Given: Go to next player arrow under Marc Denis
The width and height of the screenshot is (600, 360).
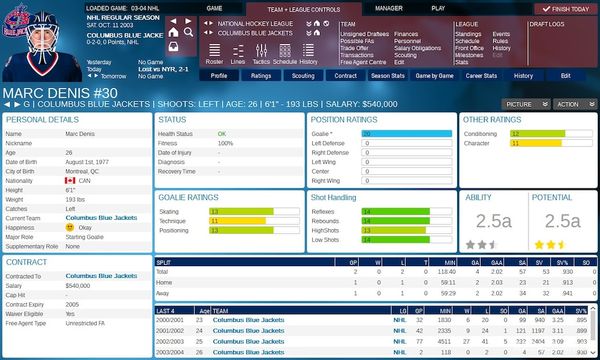Looking at the screenshot, I should (x=17, y=104).
